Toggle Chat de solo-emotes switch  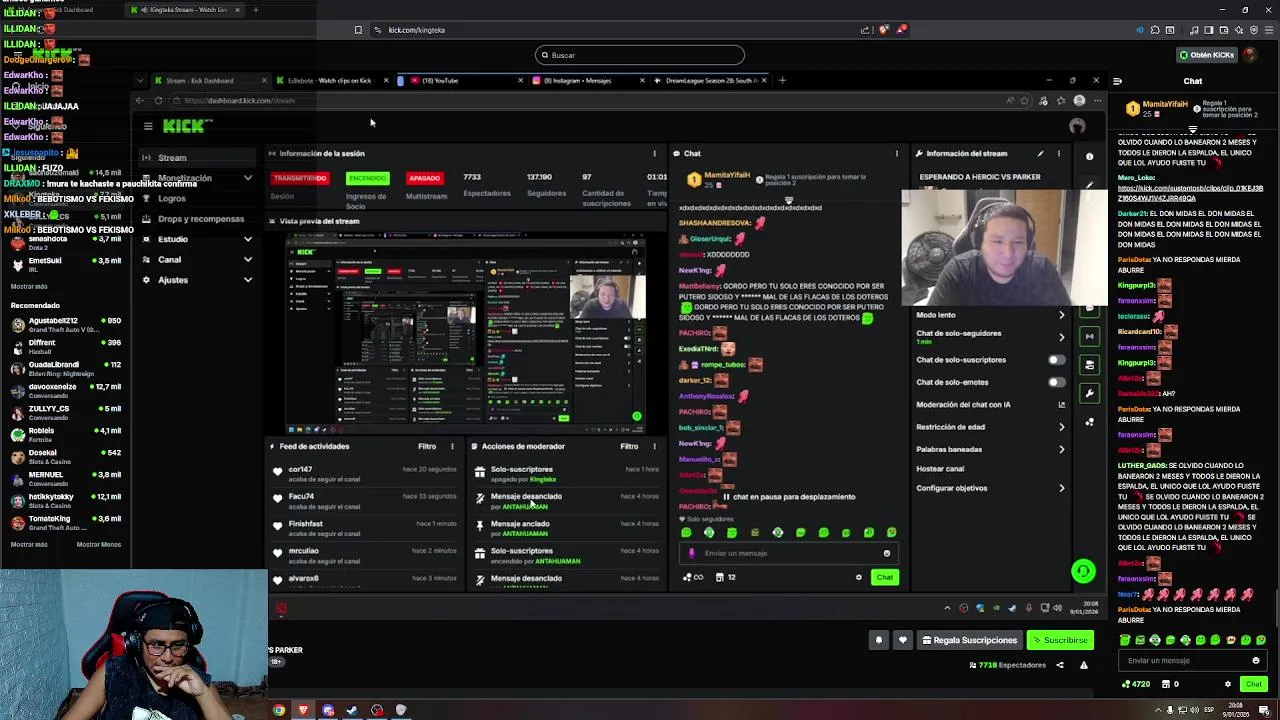pyautogui.click(x=1056, y=382)
